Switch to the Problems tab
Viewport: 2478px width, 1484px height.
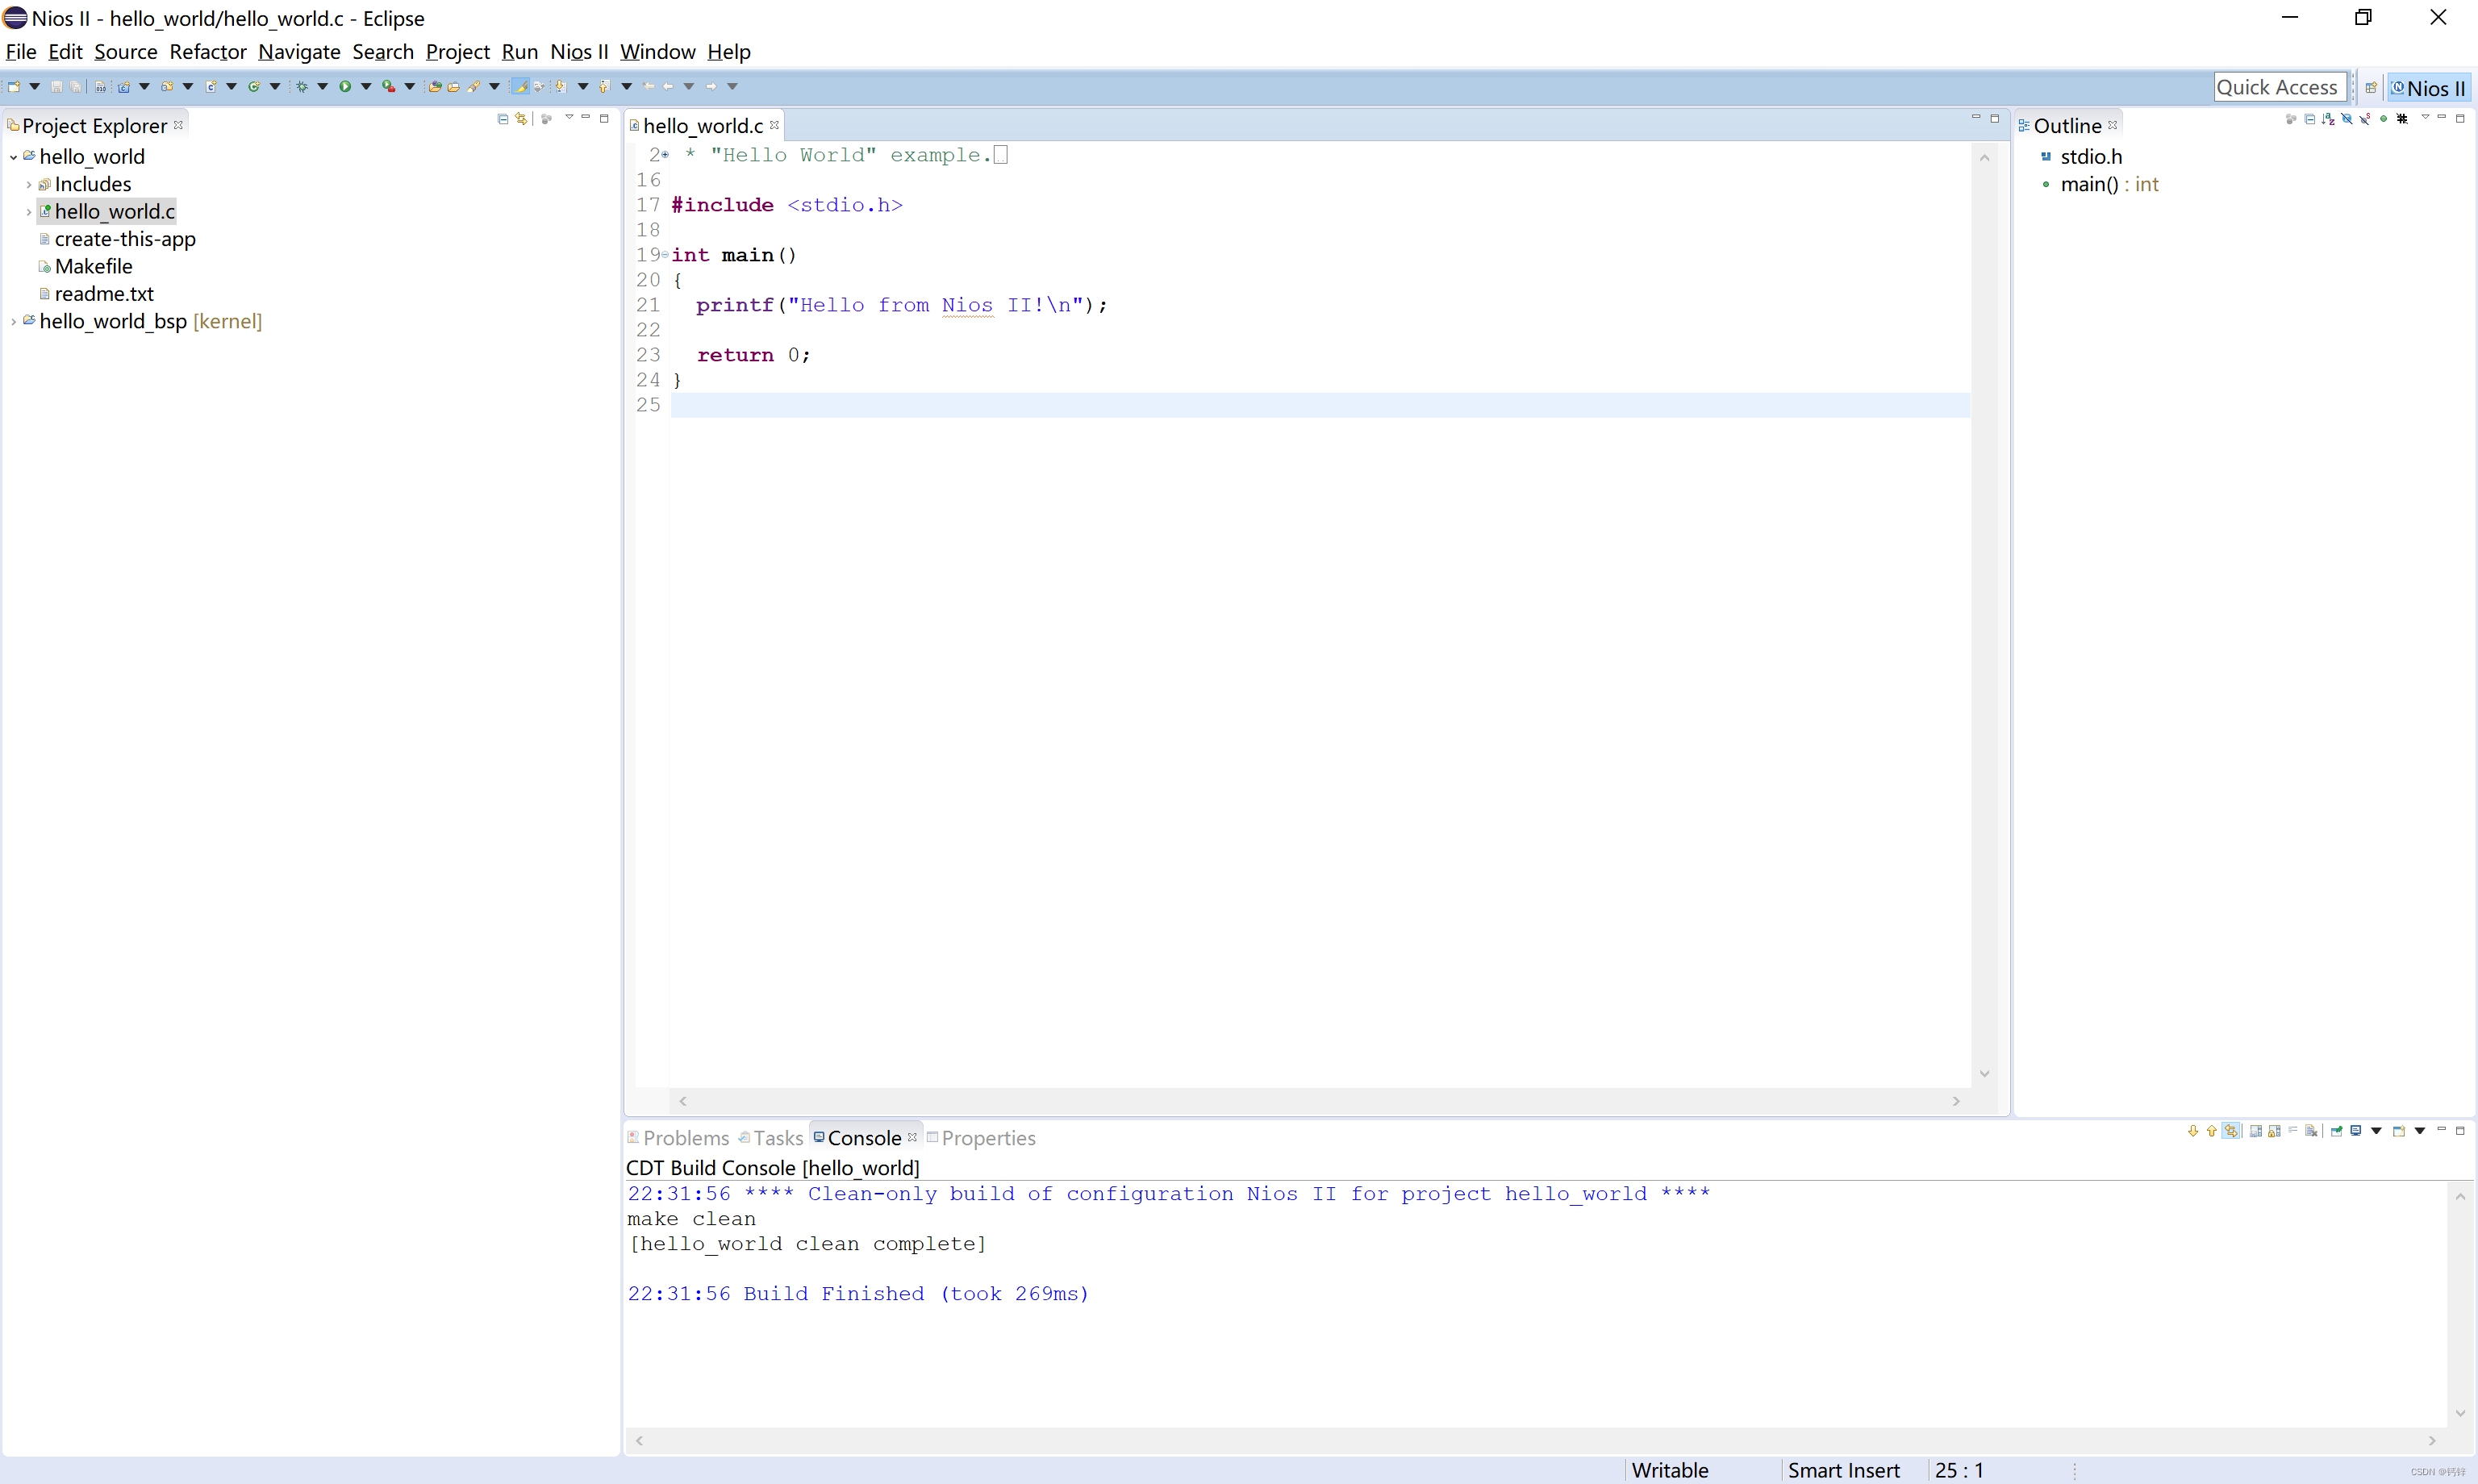click(x=678, y=1138)
